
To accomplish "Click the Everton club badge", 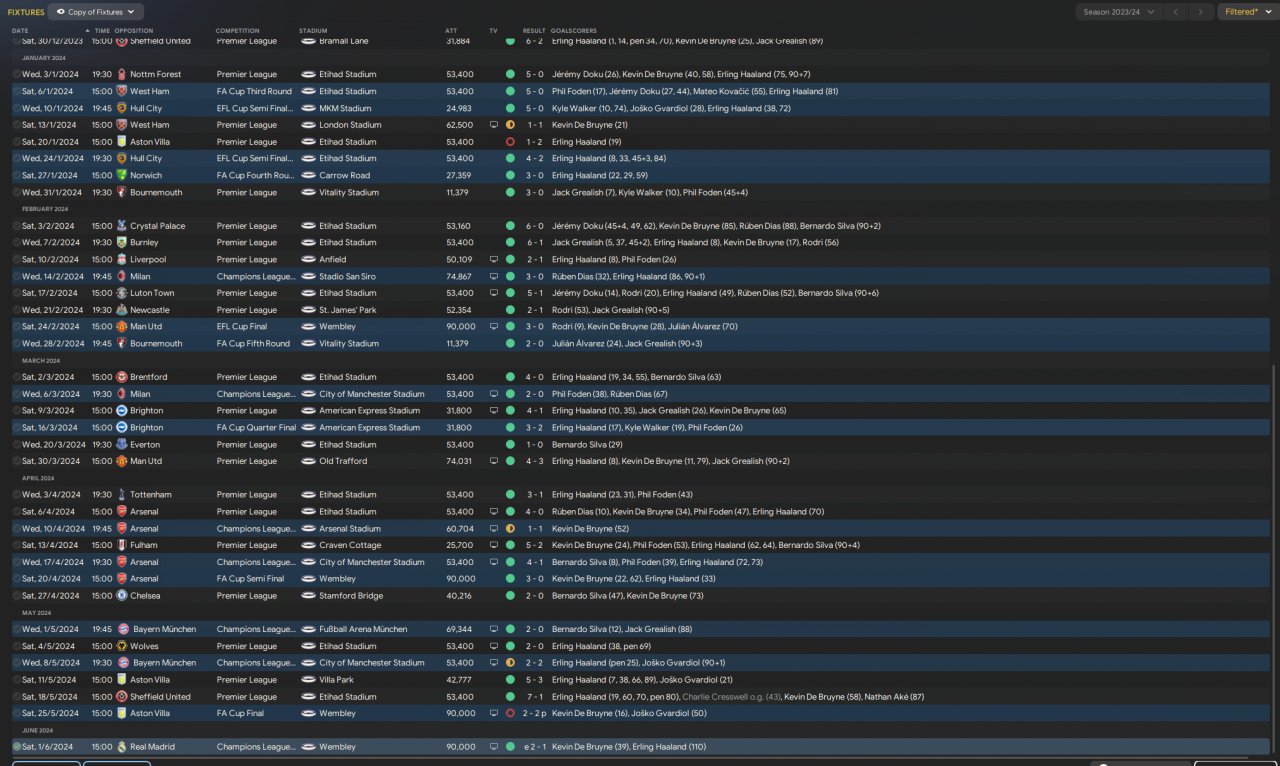I will point(121,444).
